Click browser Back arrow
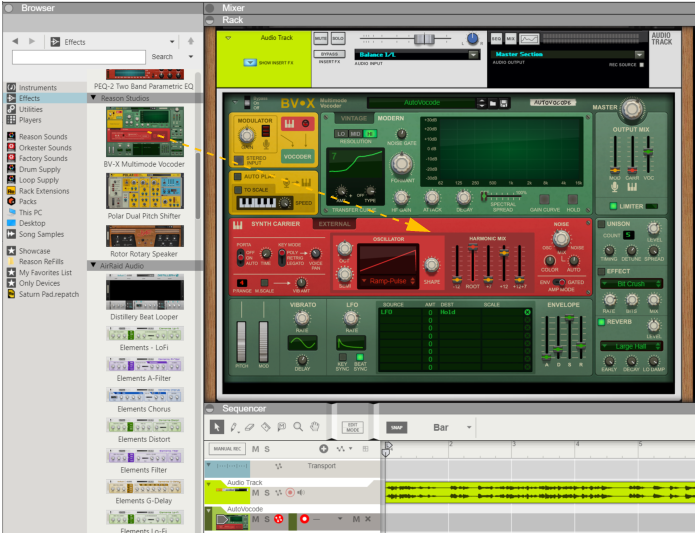 15,41
